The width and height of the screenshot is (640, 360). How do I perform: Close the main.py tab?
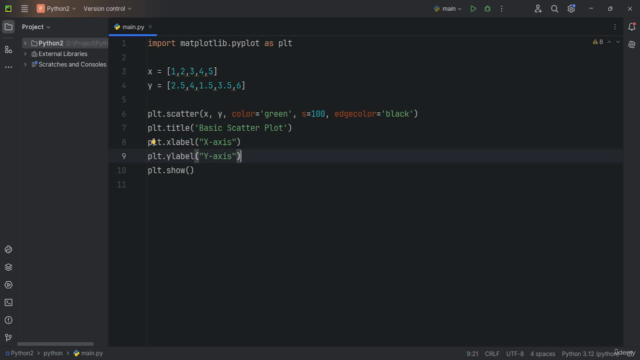[150, 27]
